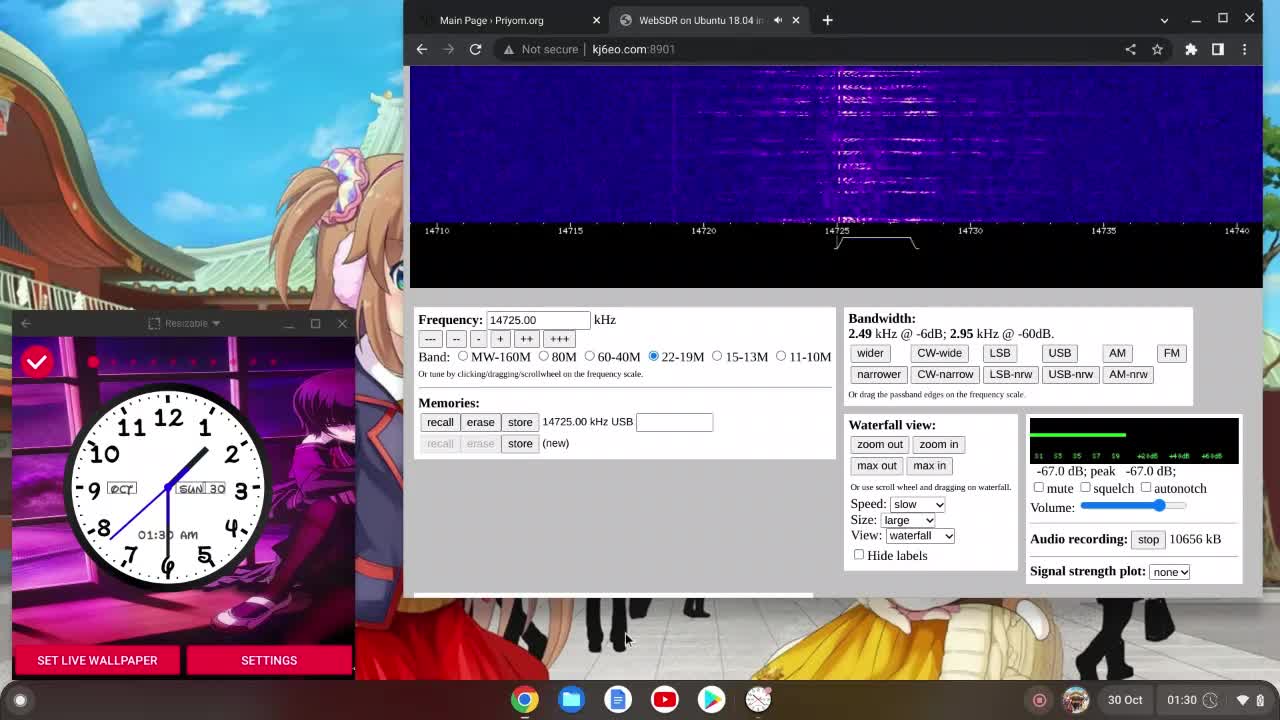
Task: Select the 11-10M band
Action: coord(781,356)
